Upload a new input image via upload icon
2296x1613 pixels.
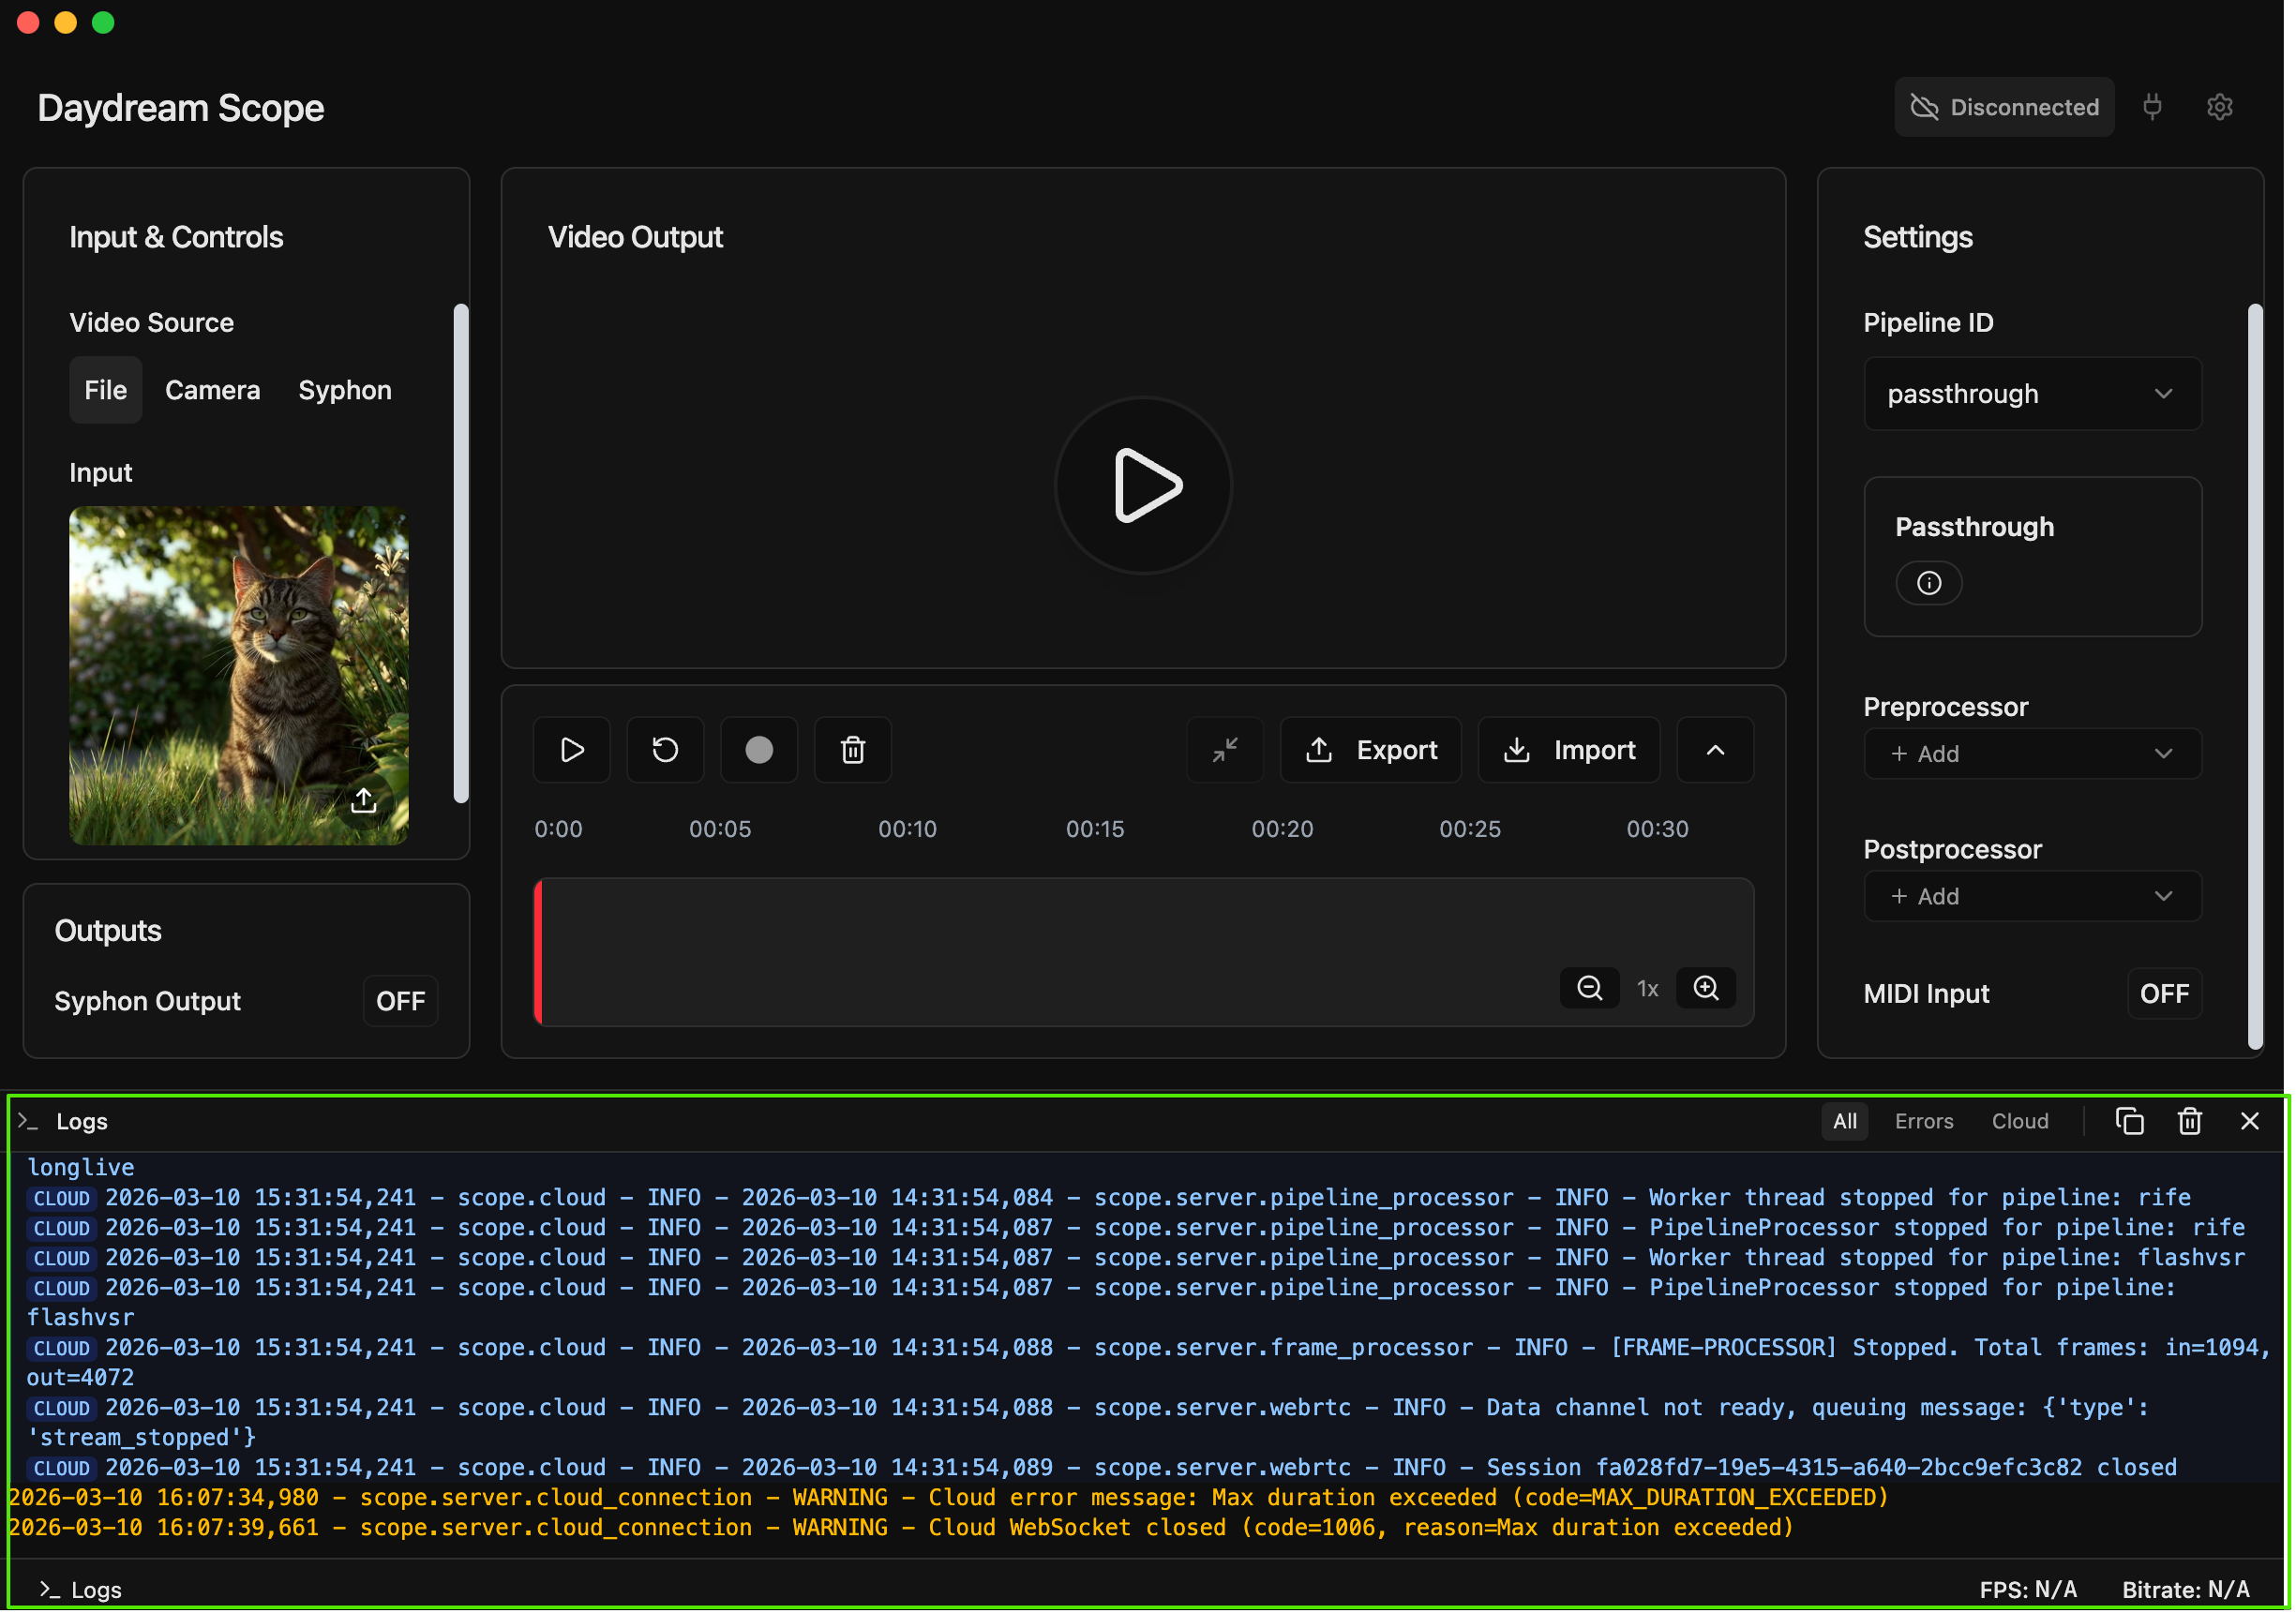[x=365, y=800]
